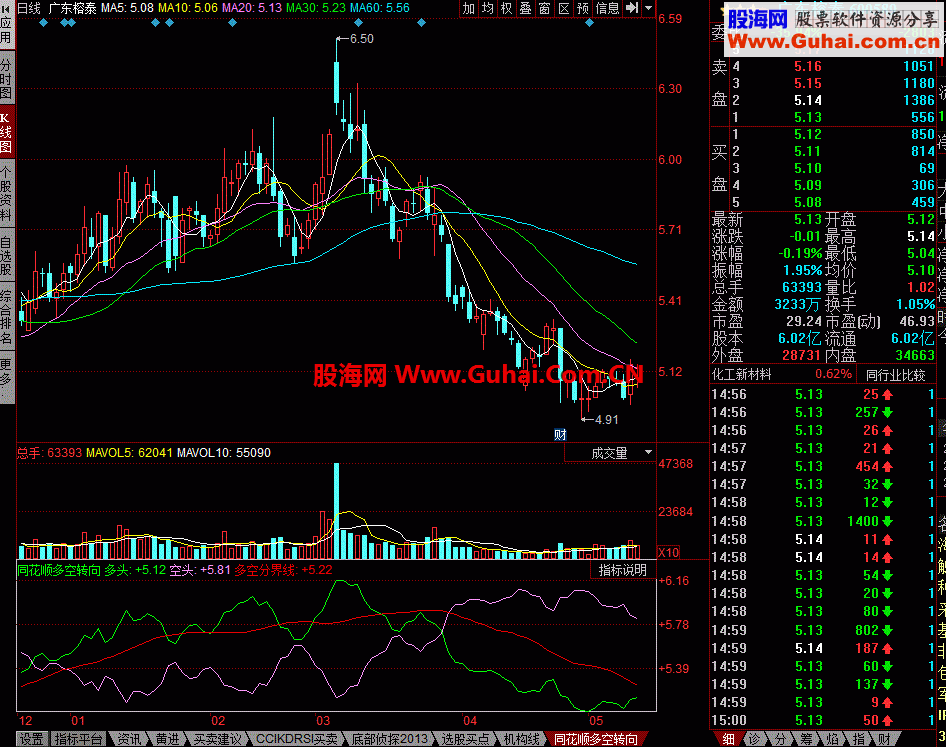This screenshot has height=747, width=946.
Task: Click the jump-to-end arrow icon in toolbar
Action: point(632,8)
